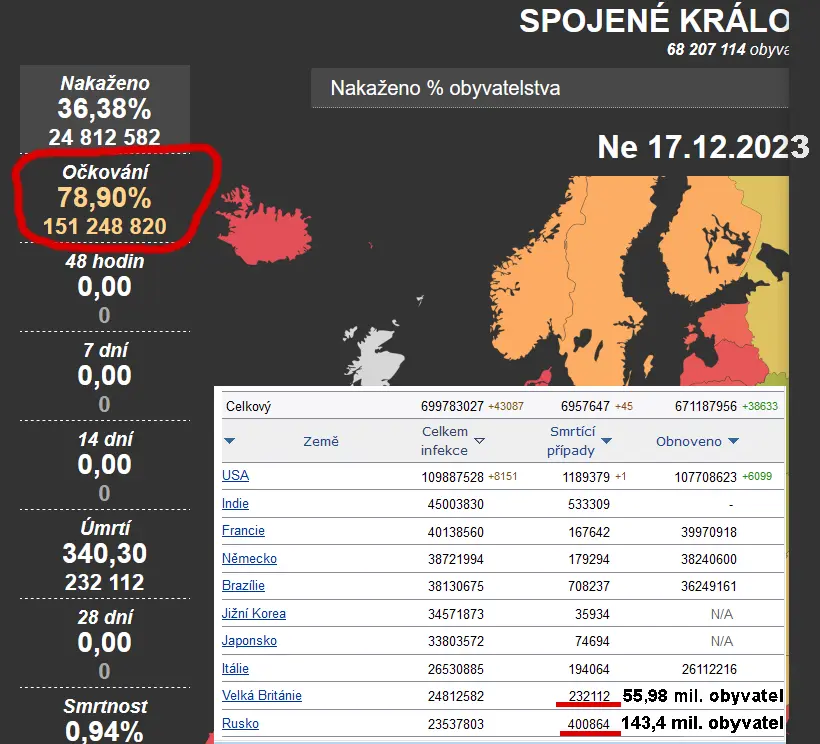Click the sort arrow next to Obnoveno
820x744 pixels.
coord(733,441)
